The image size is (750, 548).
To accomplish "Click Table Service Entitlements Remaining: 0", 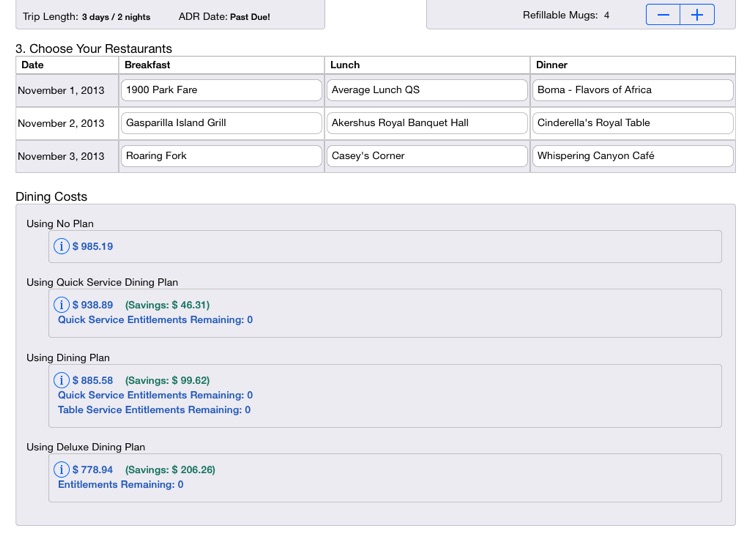I will (x=154, y=410).
